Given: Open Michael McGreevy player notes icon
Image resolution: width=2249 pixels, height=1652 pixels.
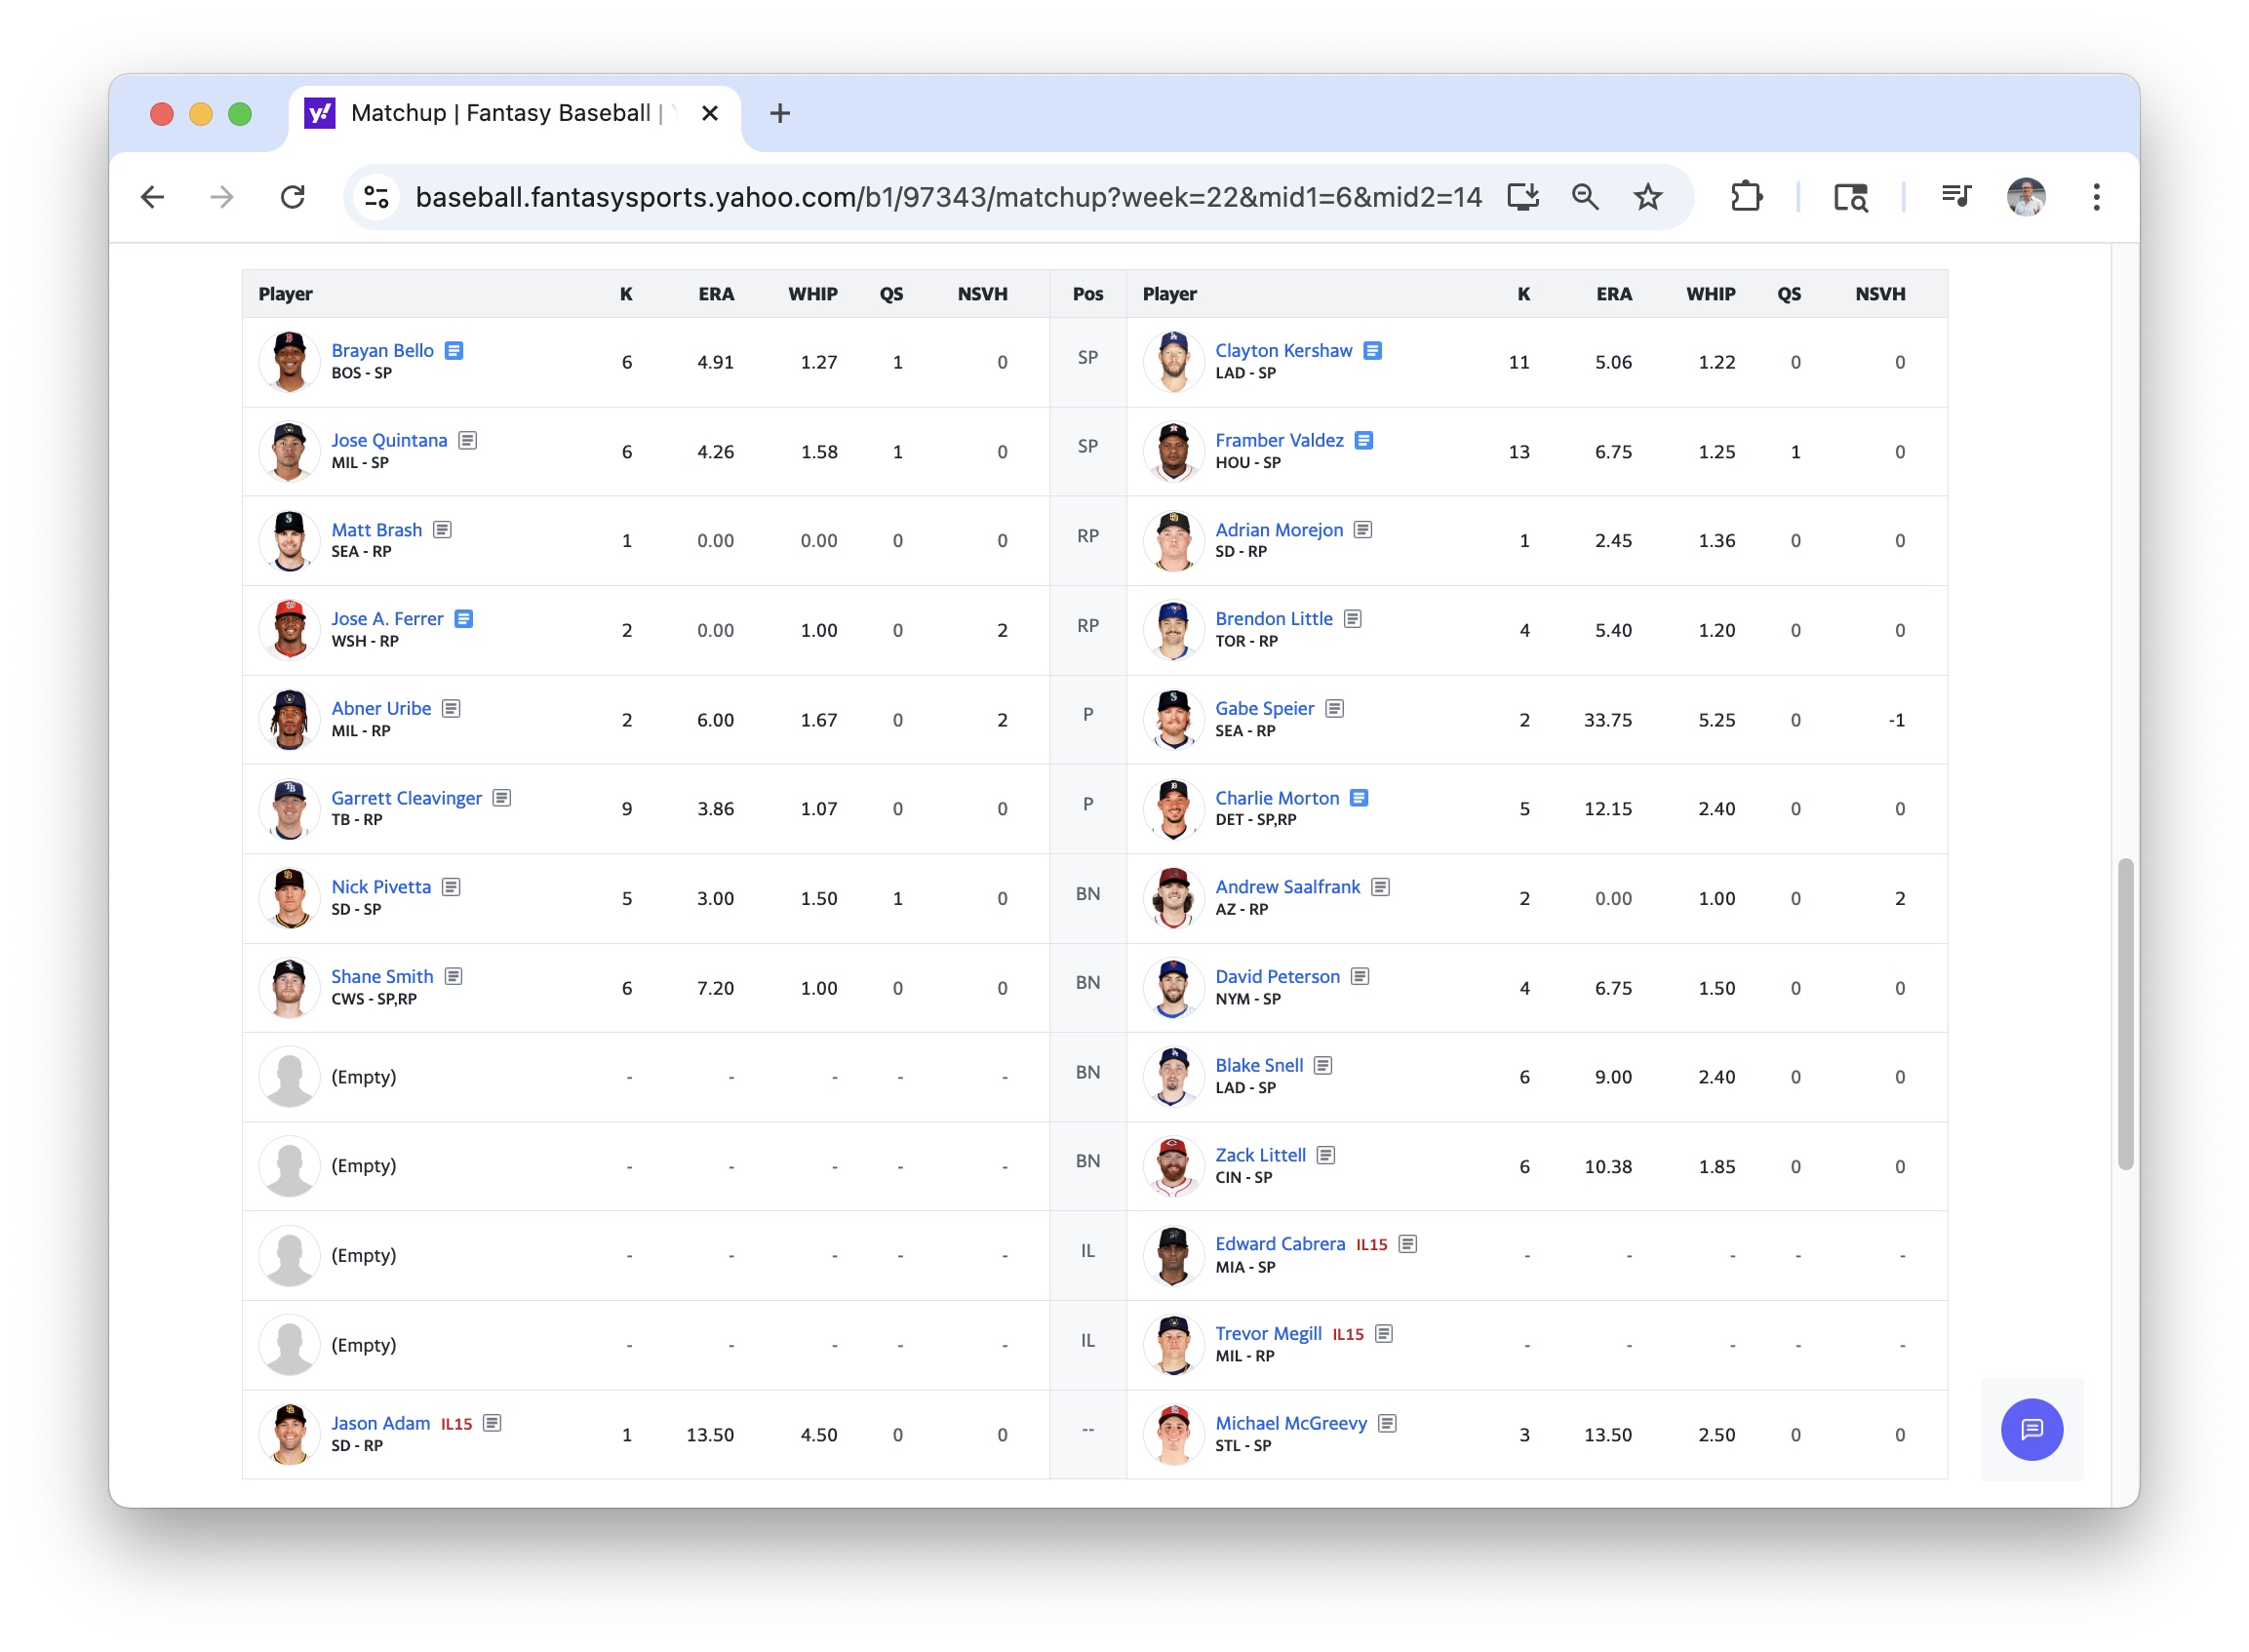Looking at the screenshot, I should tap(1387, 1424).
